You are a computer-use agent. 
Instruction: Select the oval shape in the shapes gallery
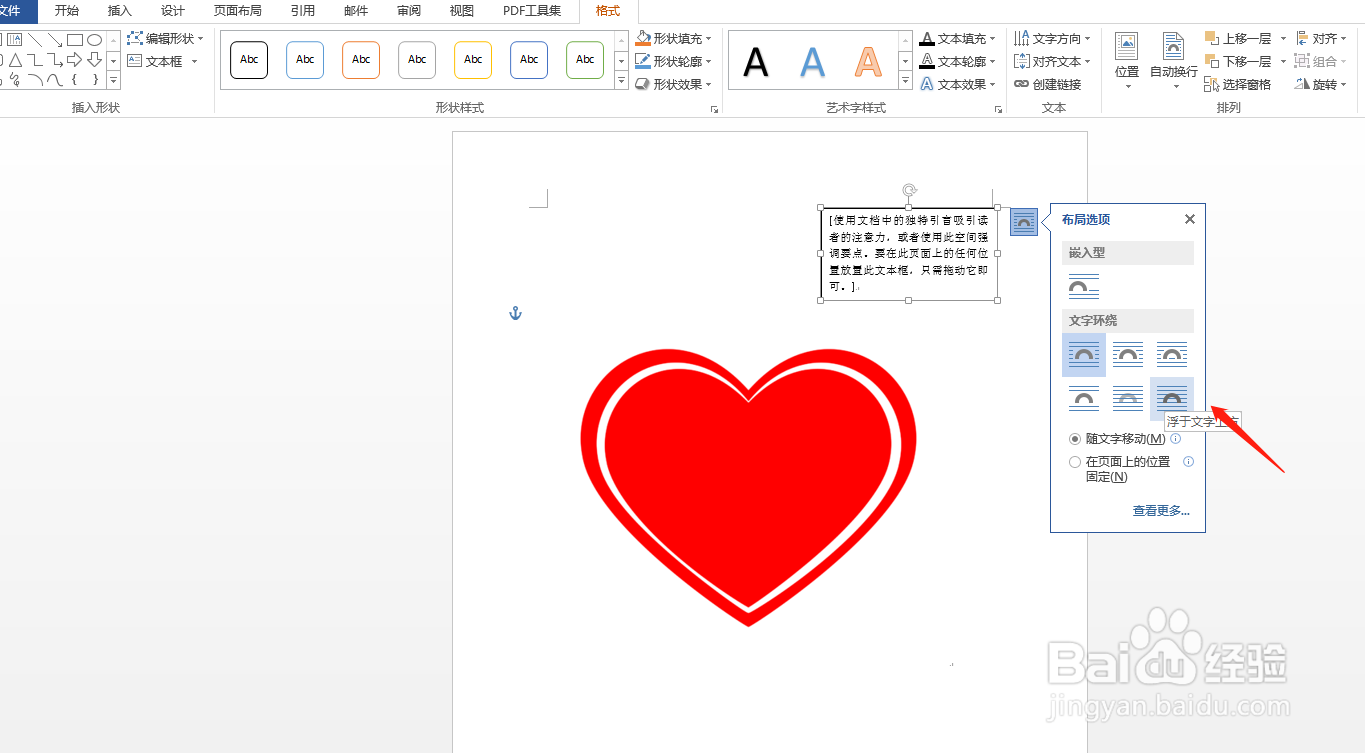94,40
